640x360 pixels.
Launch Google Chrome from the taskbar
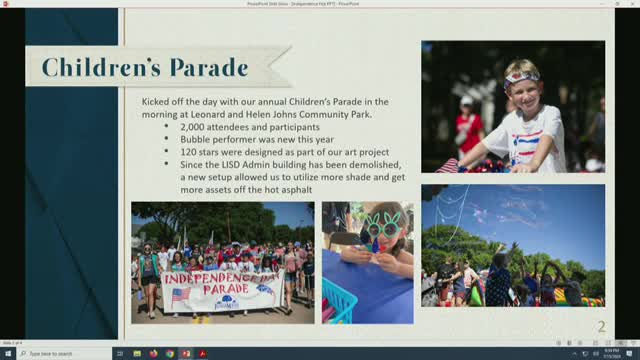click(x=170, y=353)
